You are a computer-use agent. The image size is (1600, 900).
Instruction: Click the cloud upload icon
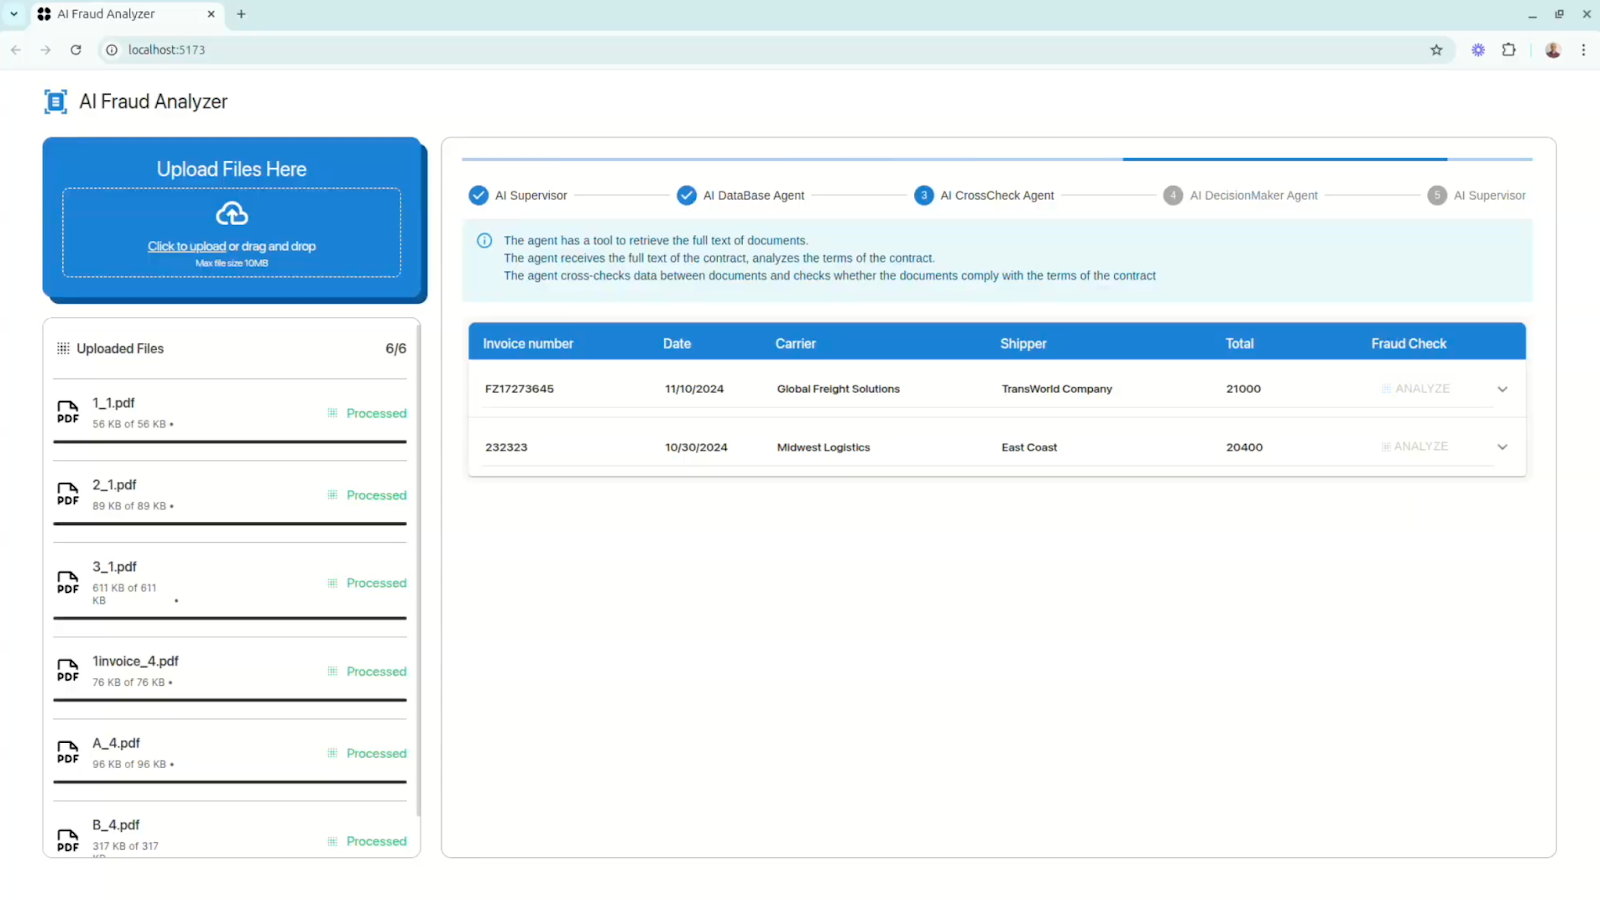click(x=231, y=213)
